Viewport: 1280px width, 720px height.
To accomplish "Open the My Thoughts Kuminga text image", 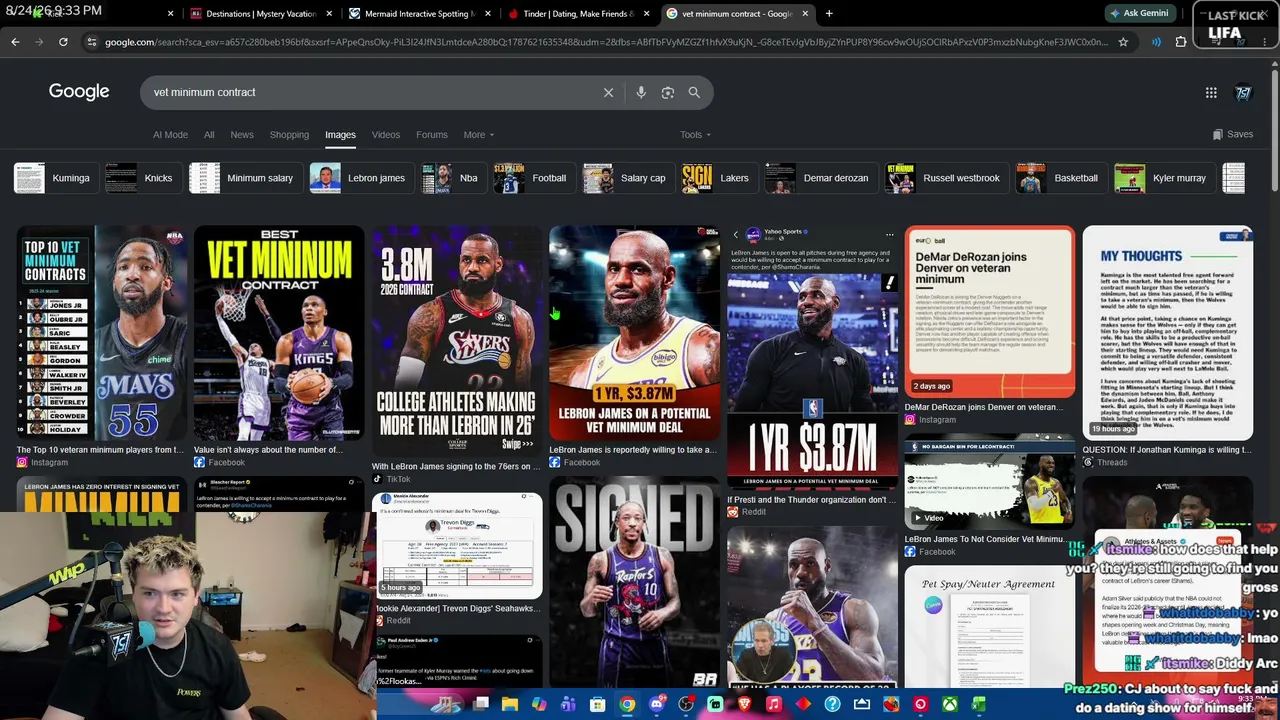I will point(1167,333).
